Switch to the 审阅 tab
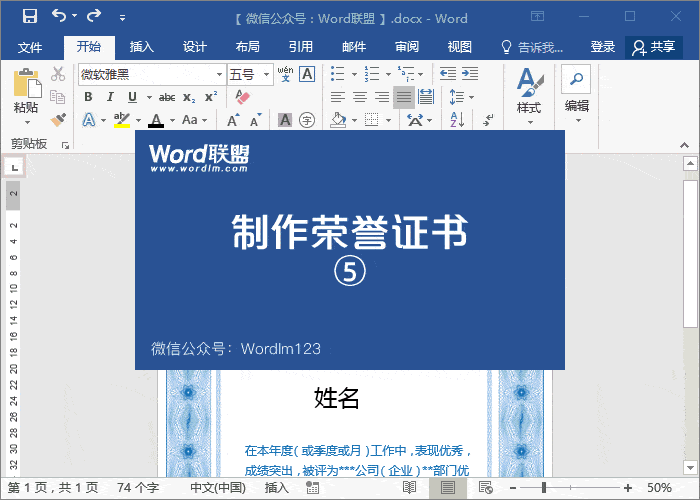 pyautogui.click(x=407, y=47)
